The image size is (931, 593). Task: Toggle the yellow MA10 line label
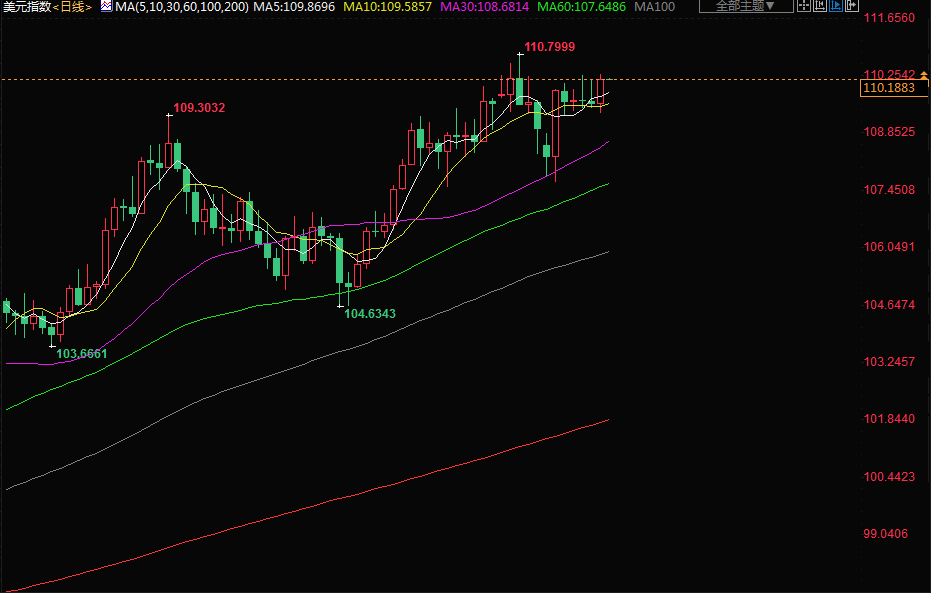(x=385, y=7)
